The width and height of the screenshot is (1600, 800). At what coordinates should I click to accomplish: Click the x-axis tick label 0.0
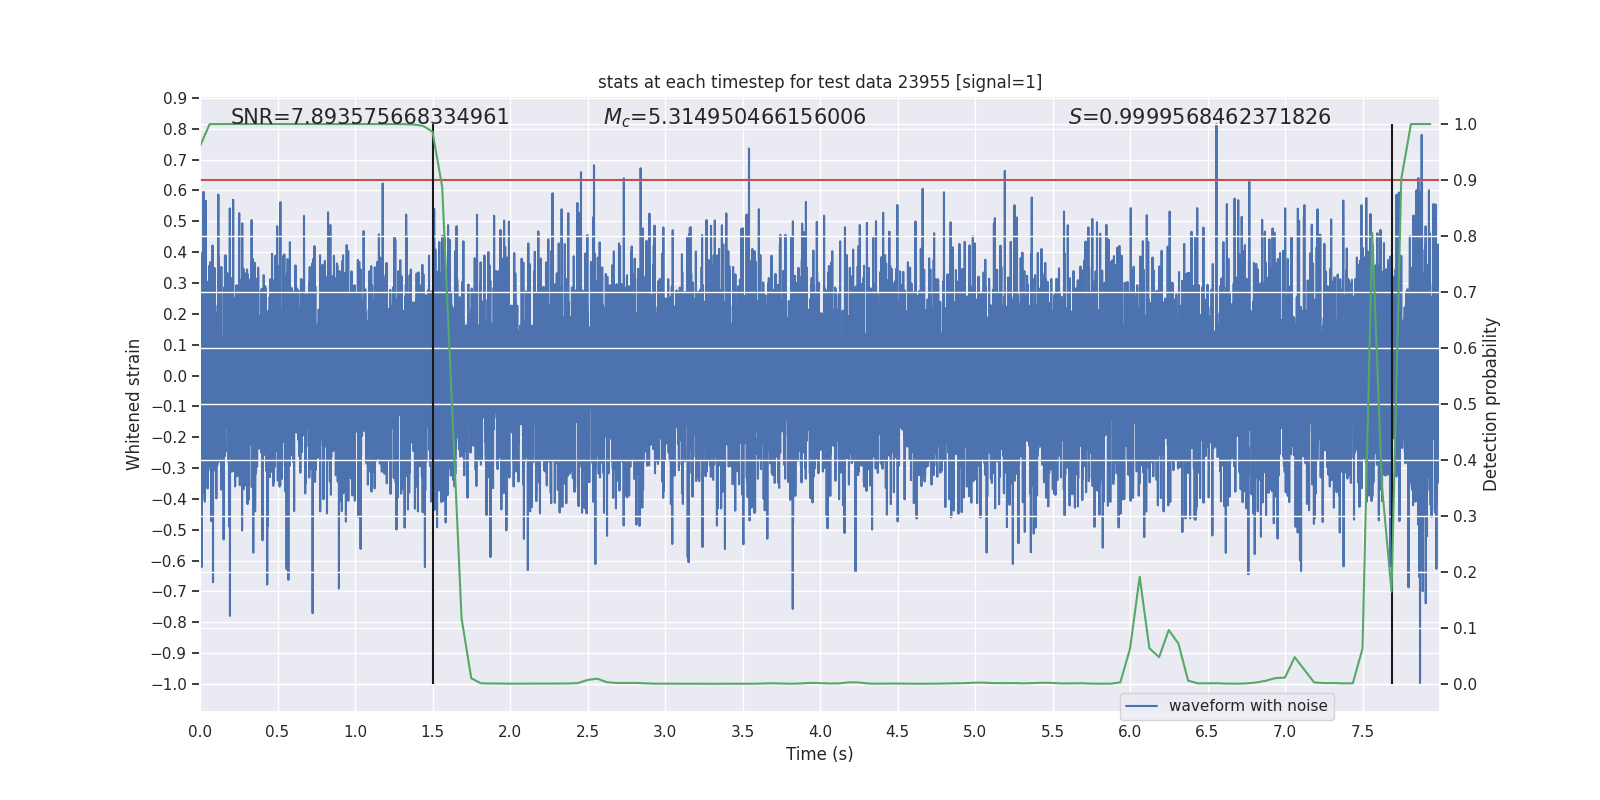point(200,732)
